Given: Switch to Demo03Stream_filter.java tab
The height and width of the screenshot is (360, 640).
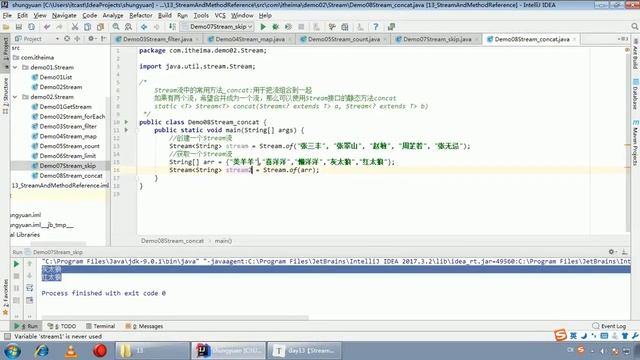Looking at the screenshot, I should 157,39.
